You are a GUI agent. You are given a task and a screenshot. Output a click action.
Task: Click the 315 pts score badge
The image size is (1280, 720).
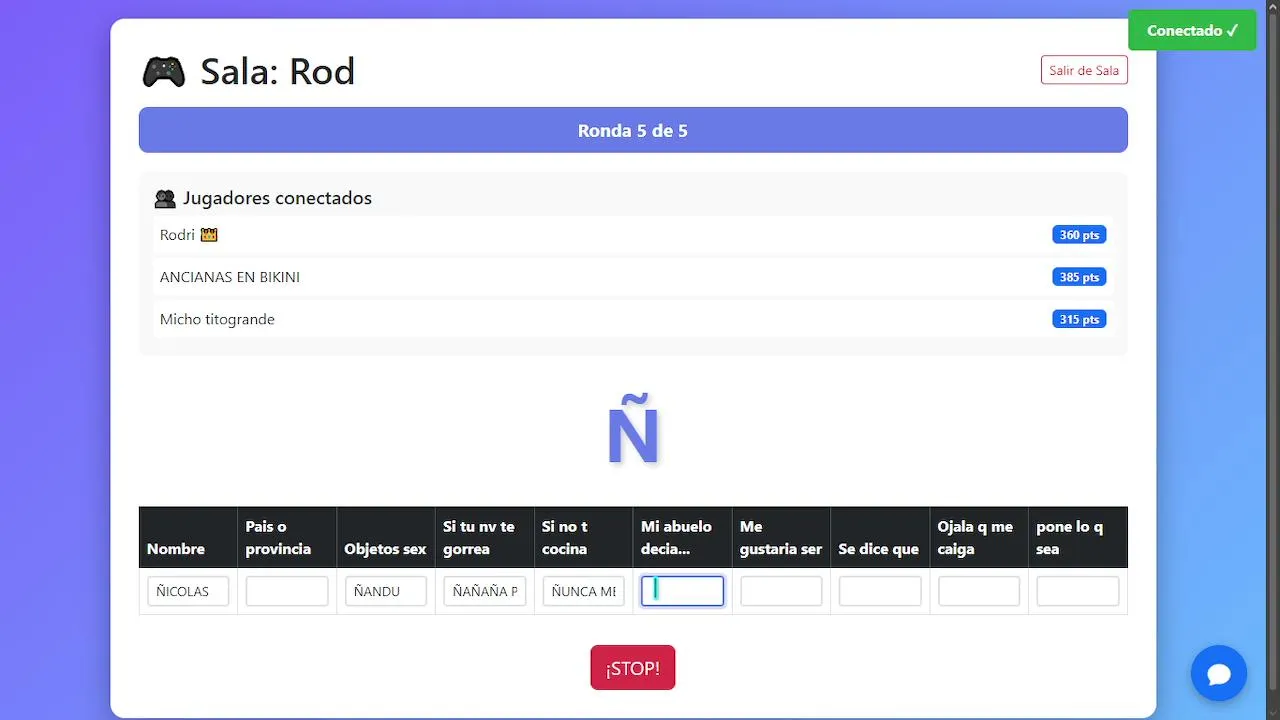[1079, 319]
